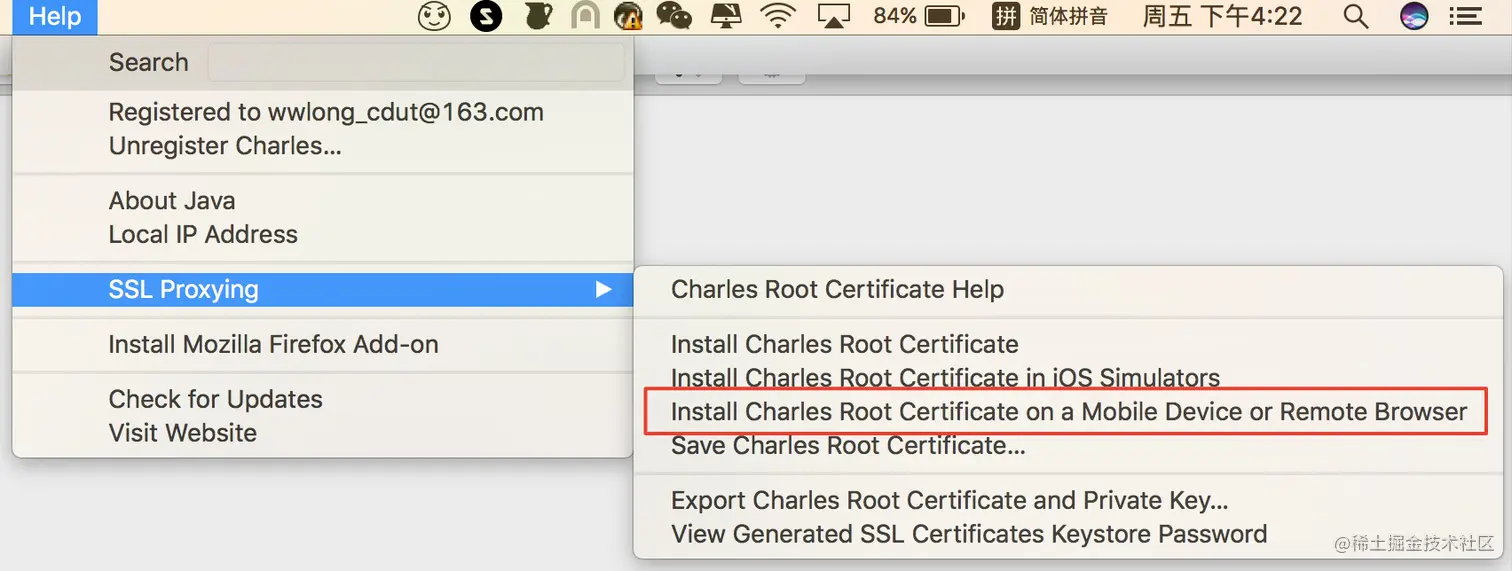Viewport: 1512px width, 571px height.
Task: Click the monkey warning icon in menu bar
Action: (x=628, y=16)
